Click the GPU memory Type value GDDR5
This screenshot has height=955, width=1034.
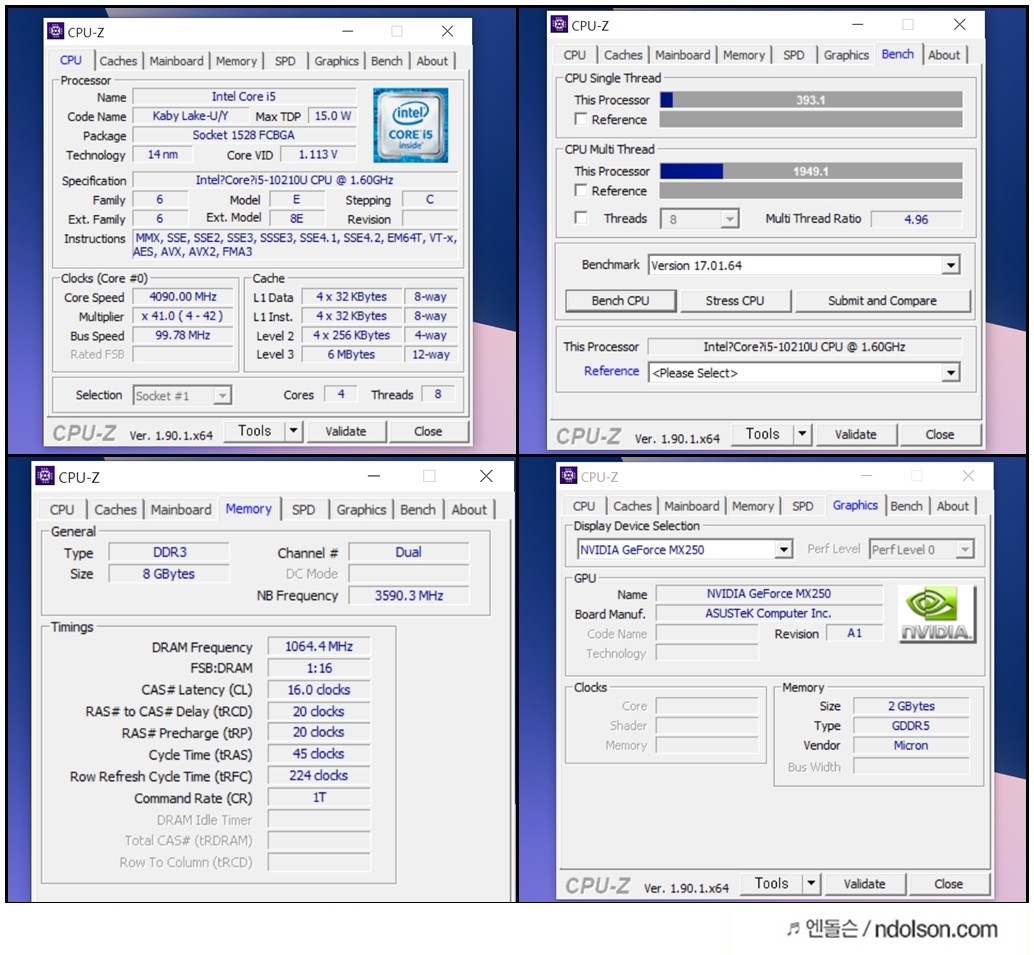point(911,725)
